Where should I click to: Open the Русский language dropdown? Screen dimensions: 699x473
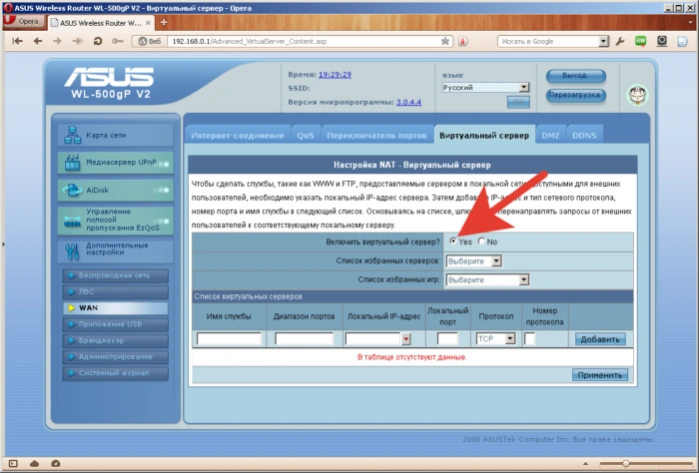click(485, 87)
